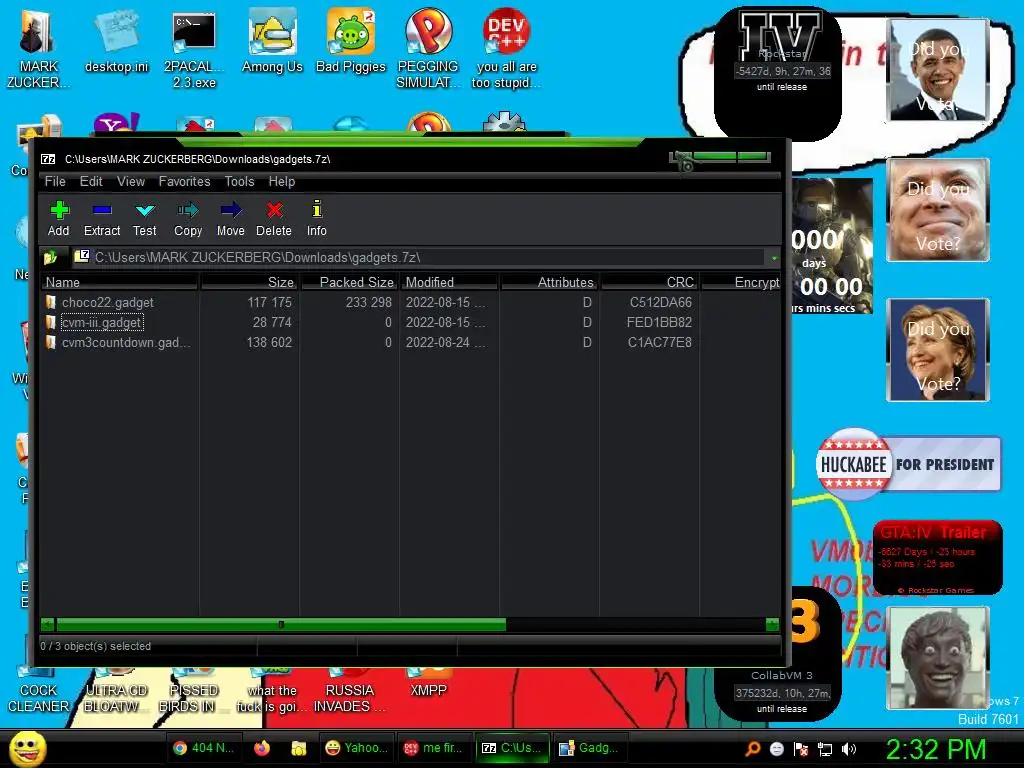The image size is (1024, 768).
Task: Click the horizontal scrollbar thumb
Action: point(281,625)
